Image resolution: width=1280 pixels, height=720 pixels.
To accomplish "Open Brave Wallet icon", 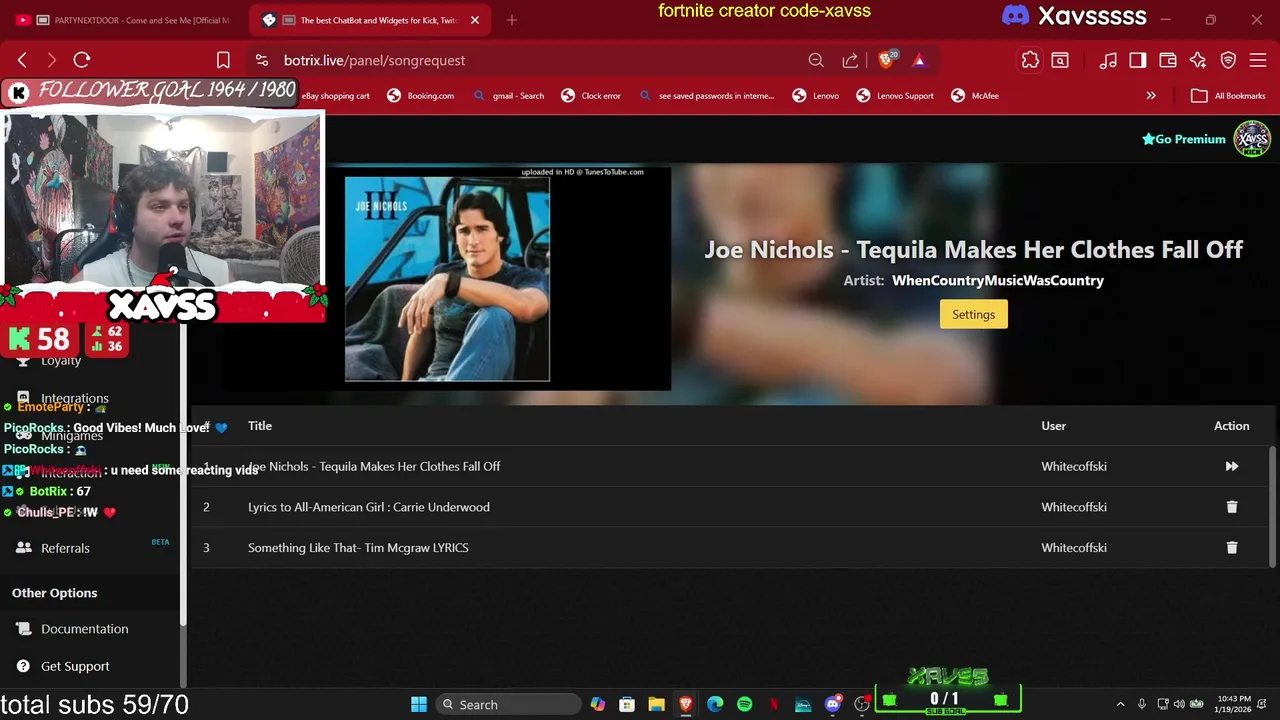I will point(1168,60).
